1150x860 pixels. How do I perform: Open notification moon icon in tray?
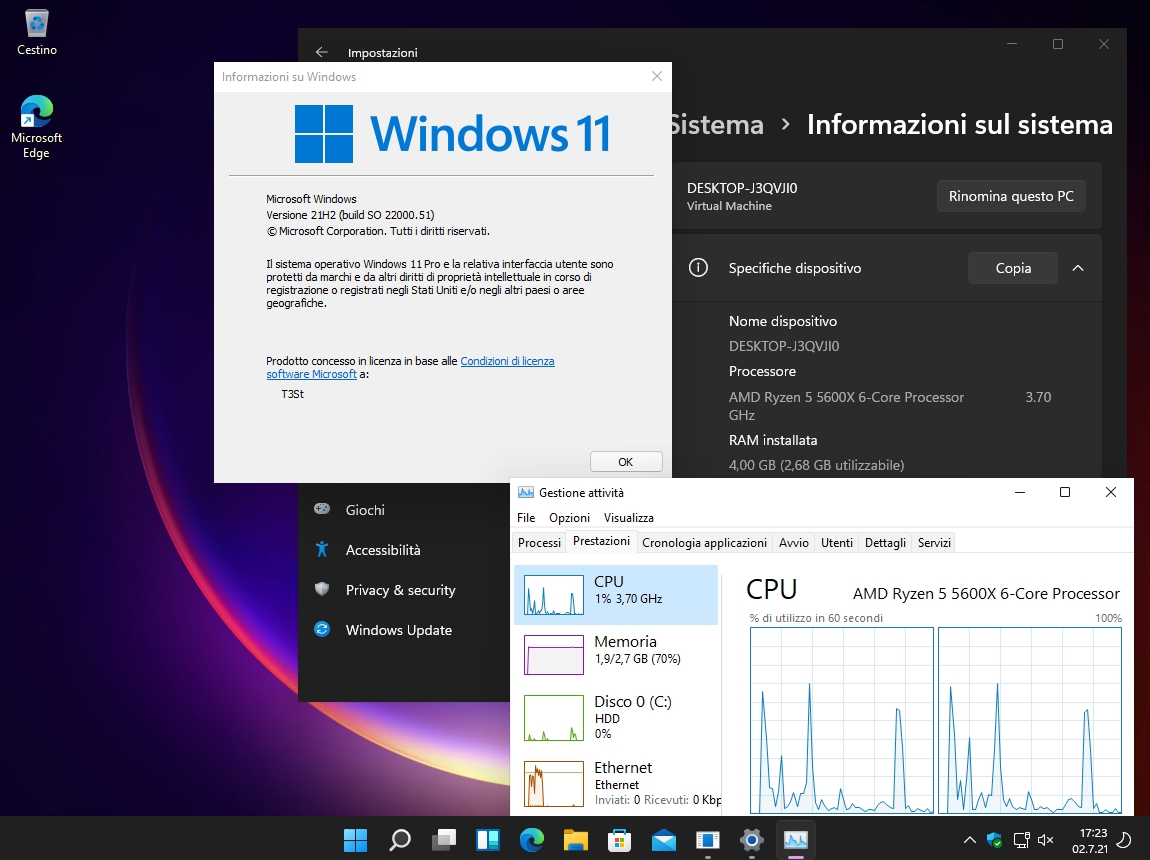pyautogui.click(x=1124, y=840)
